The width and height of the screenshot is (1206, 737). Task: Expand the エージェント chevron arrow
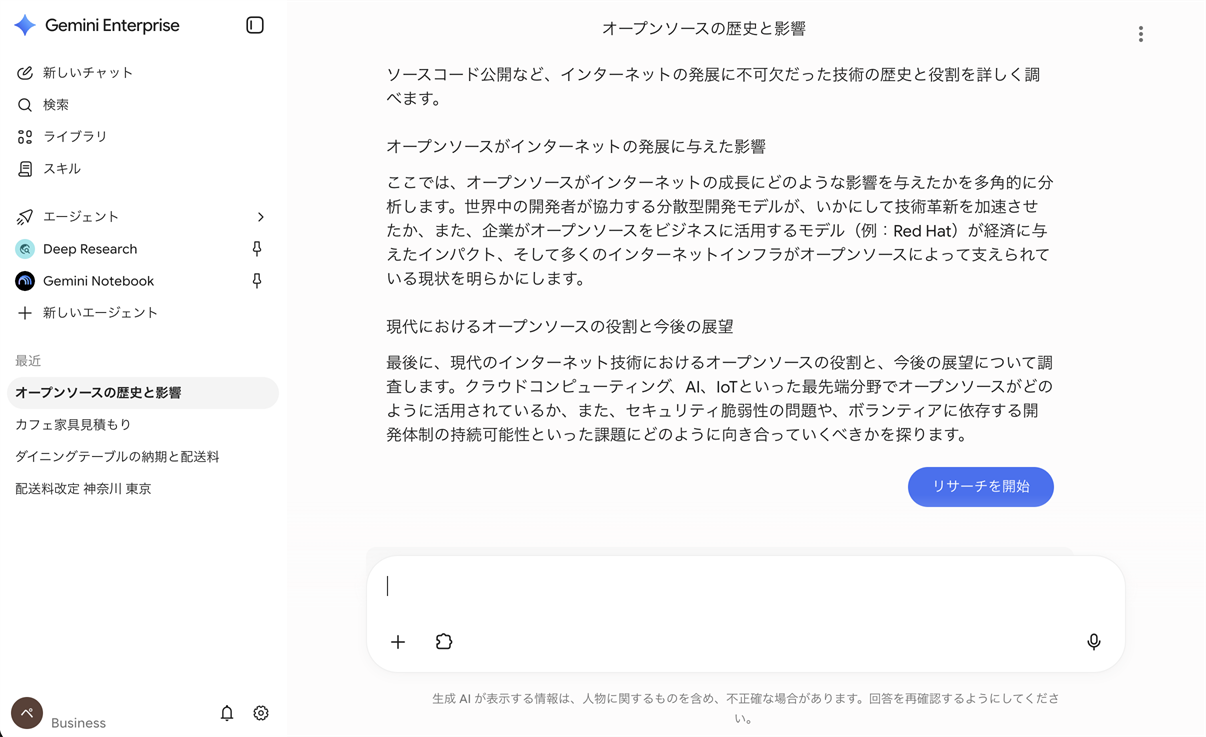(x=261, y=217)
